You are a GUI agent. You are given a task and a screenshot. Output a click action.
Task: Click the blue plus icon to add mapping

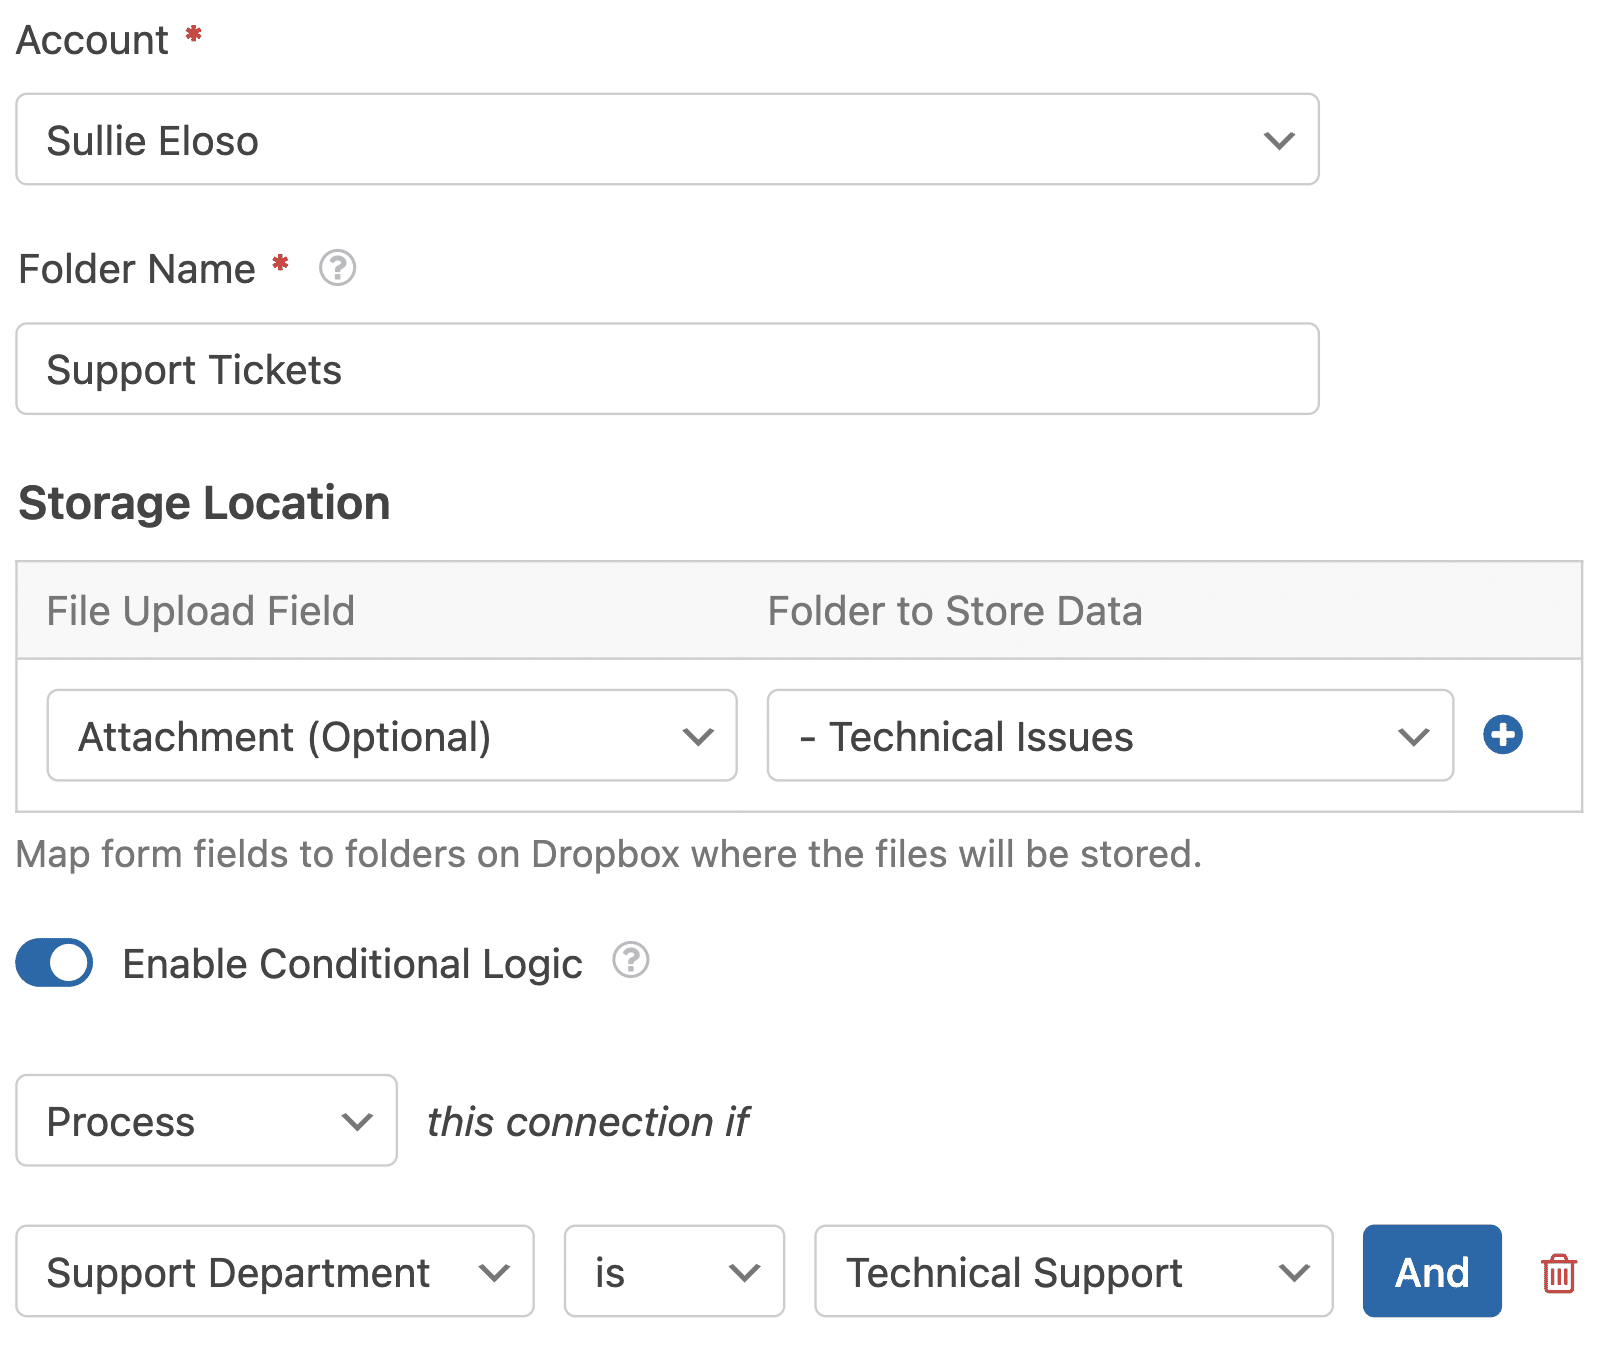coord(1502,735)
